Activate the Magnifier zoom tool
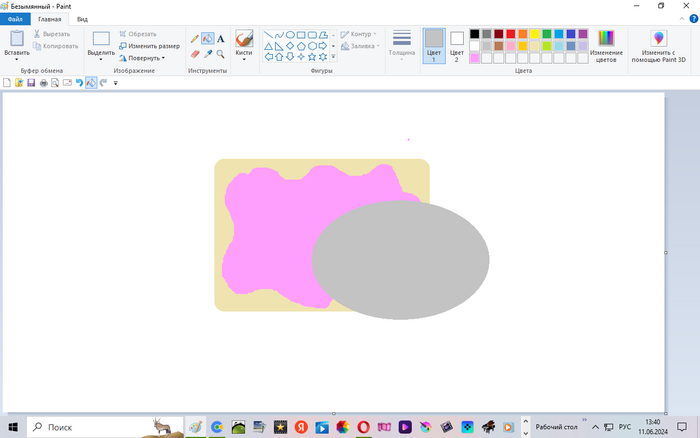 (x=220, y=54)
